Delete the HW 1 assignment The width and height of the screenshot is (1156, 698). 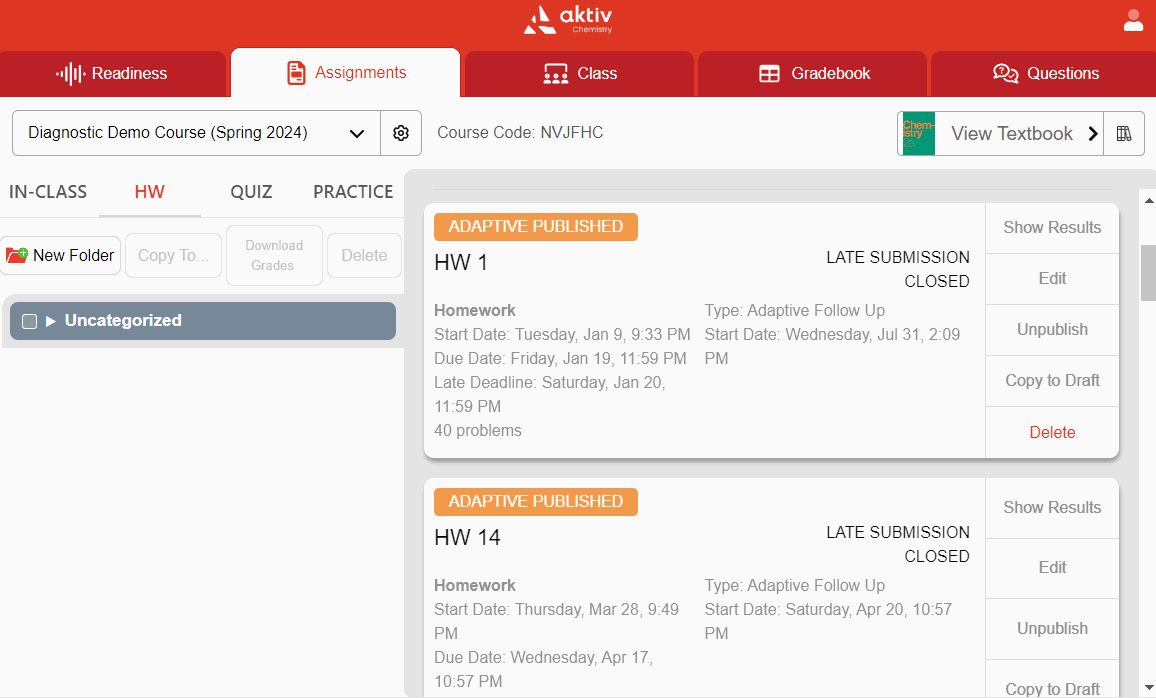[1051, 432]
